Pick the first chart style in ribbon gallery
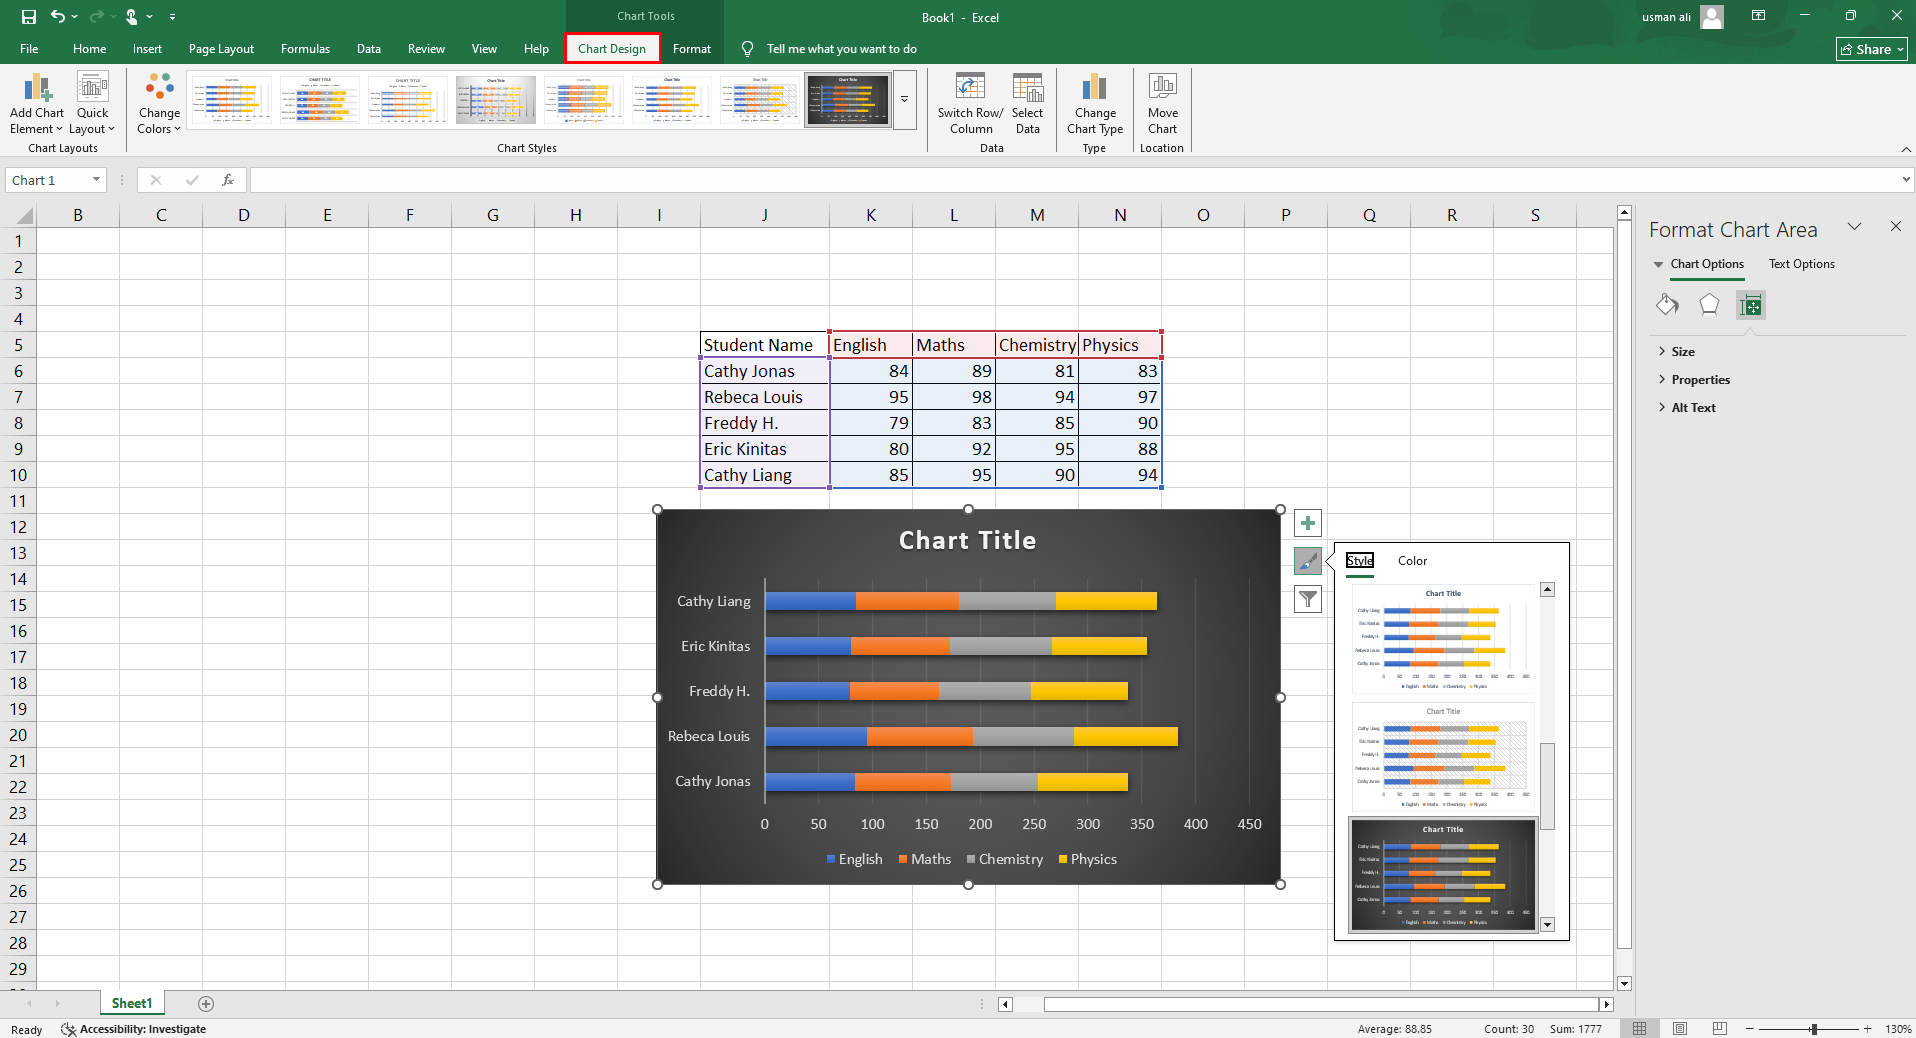 [231, 100]
